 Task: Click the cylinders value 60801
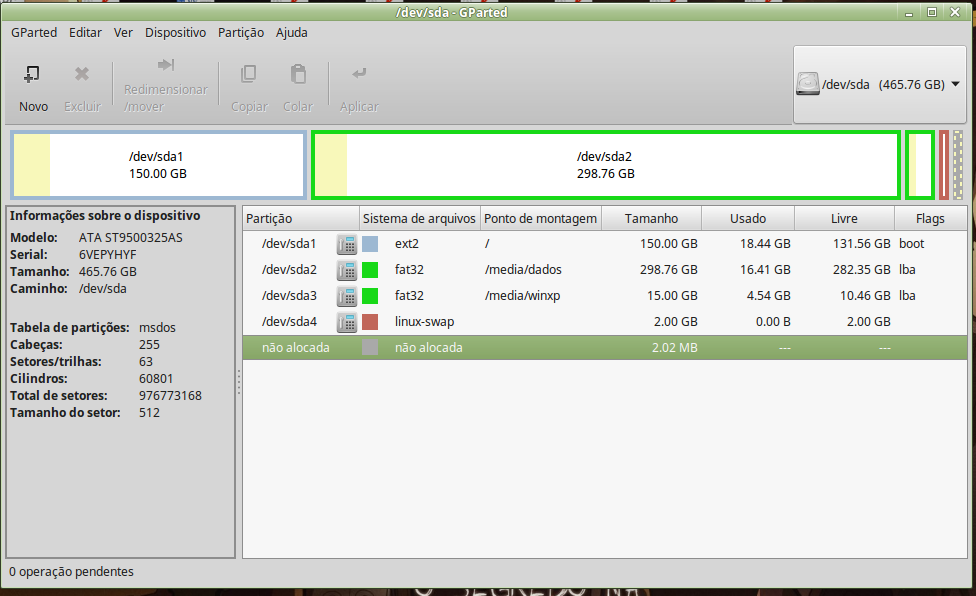click(x=156, y=379)
